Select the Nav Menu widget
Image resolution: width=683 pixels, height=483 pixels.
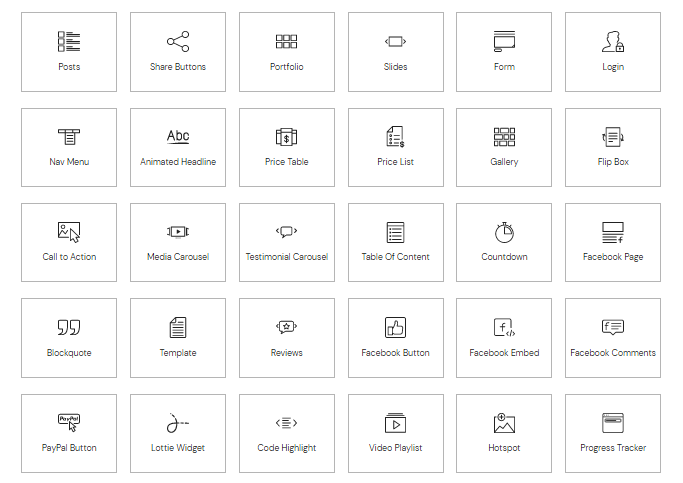coord(69,147)
